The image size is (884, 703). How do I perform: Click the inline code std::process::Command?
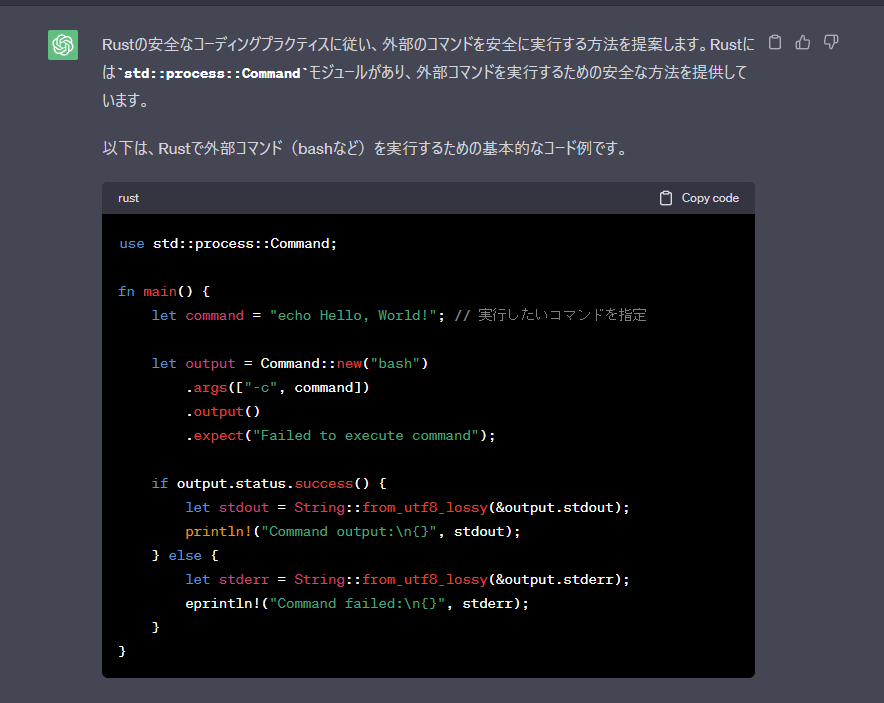coord(212,73)
